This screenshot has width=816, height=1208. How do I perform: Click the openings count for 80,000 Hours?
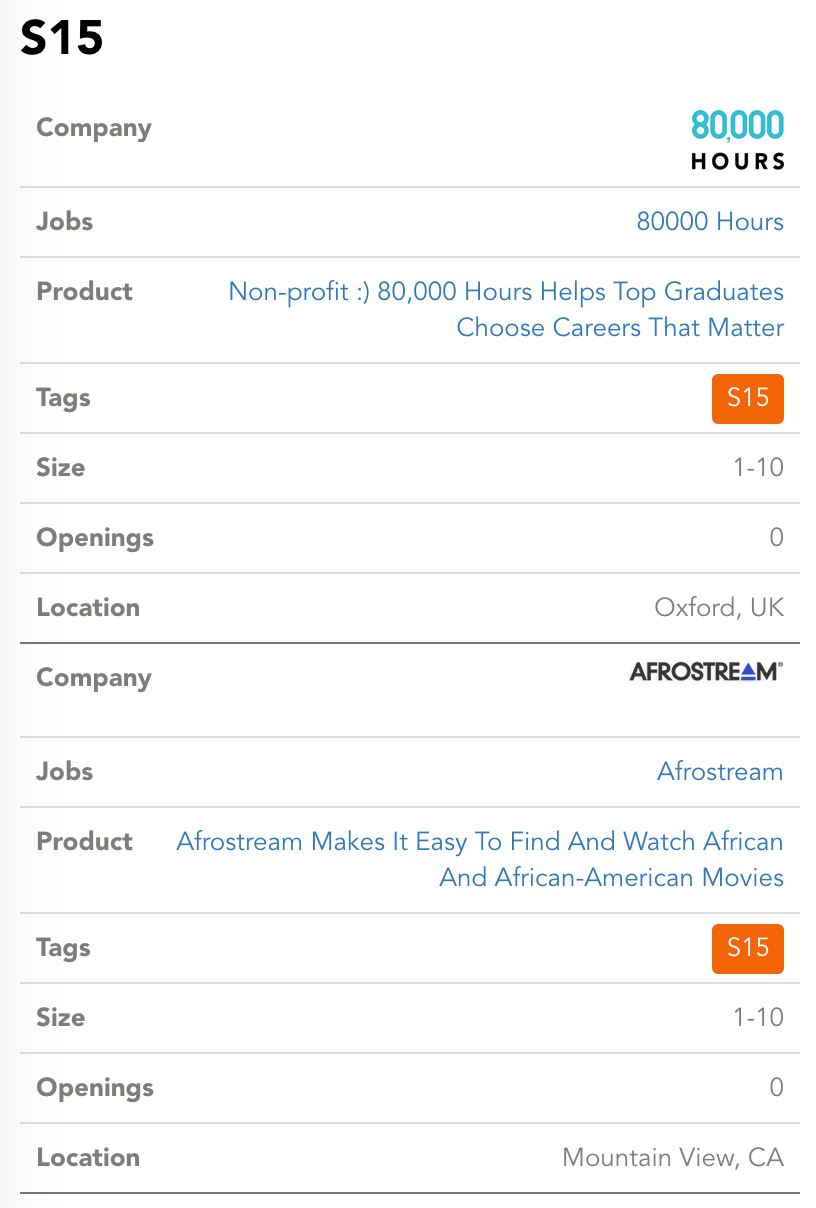[776, 537]
